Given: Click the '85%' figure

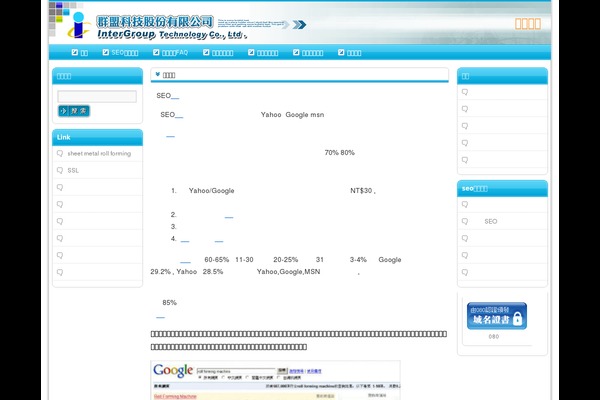Looking at the screenshot, I should pyautogui.click(x=170, y=303).
